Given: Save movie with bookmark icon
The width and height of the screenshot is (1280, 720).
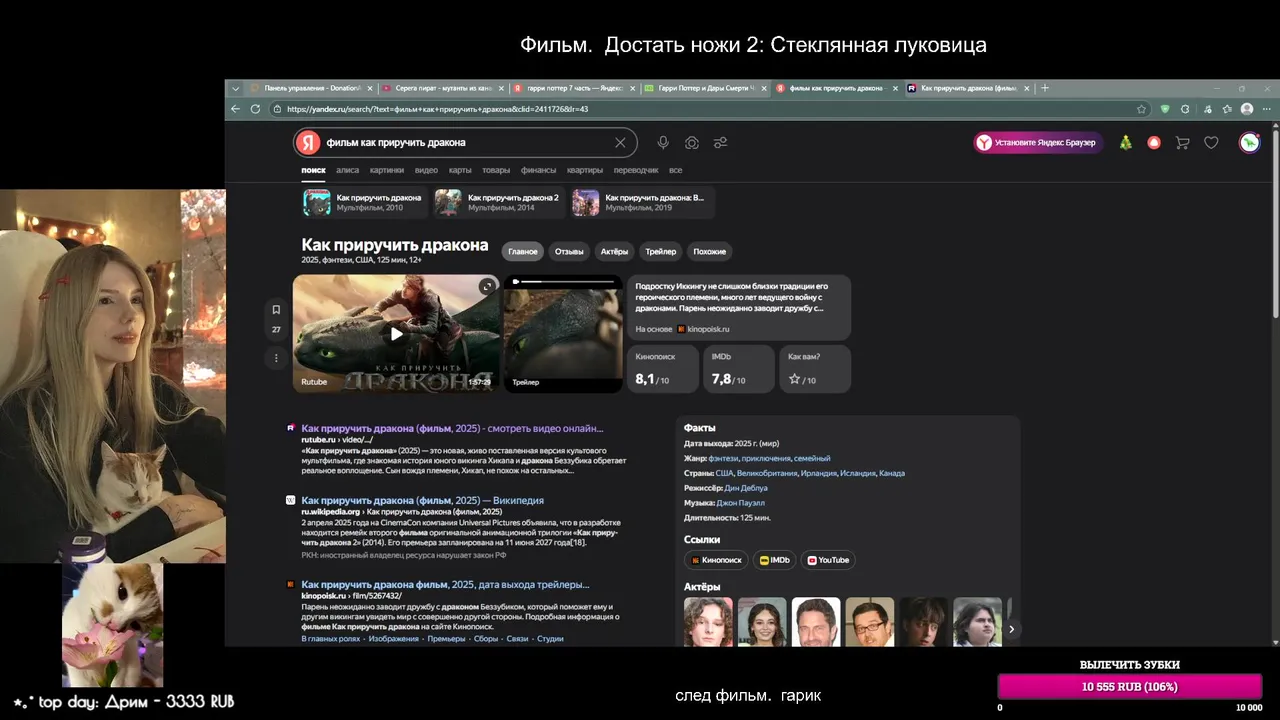Looking at the screenshot, I should (276, 310).
